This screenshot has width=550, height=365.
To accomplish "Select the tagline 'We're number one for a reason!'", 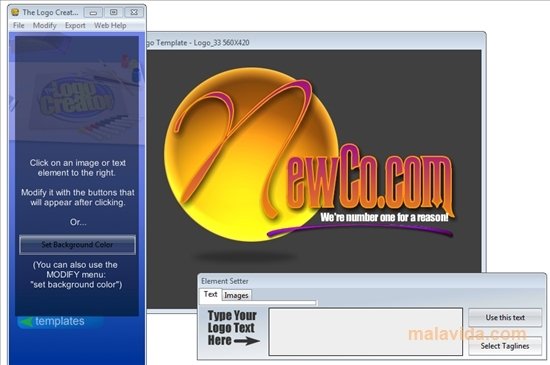I will coord(384,217).
